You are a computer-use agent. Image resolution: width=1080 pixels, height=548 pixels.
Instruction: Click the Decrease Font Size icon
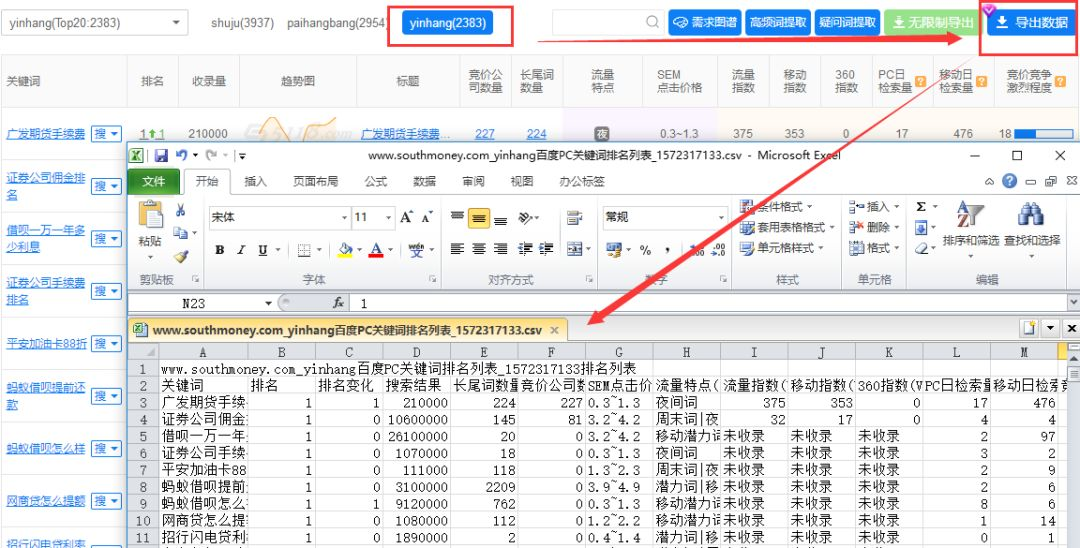(x=427, y=218)
